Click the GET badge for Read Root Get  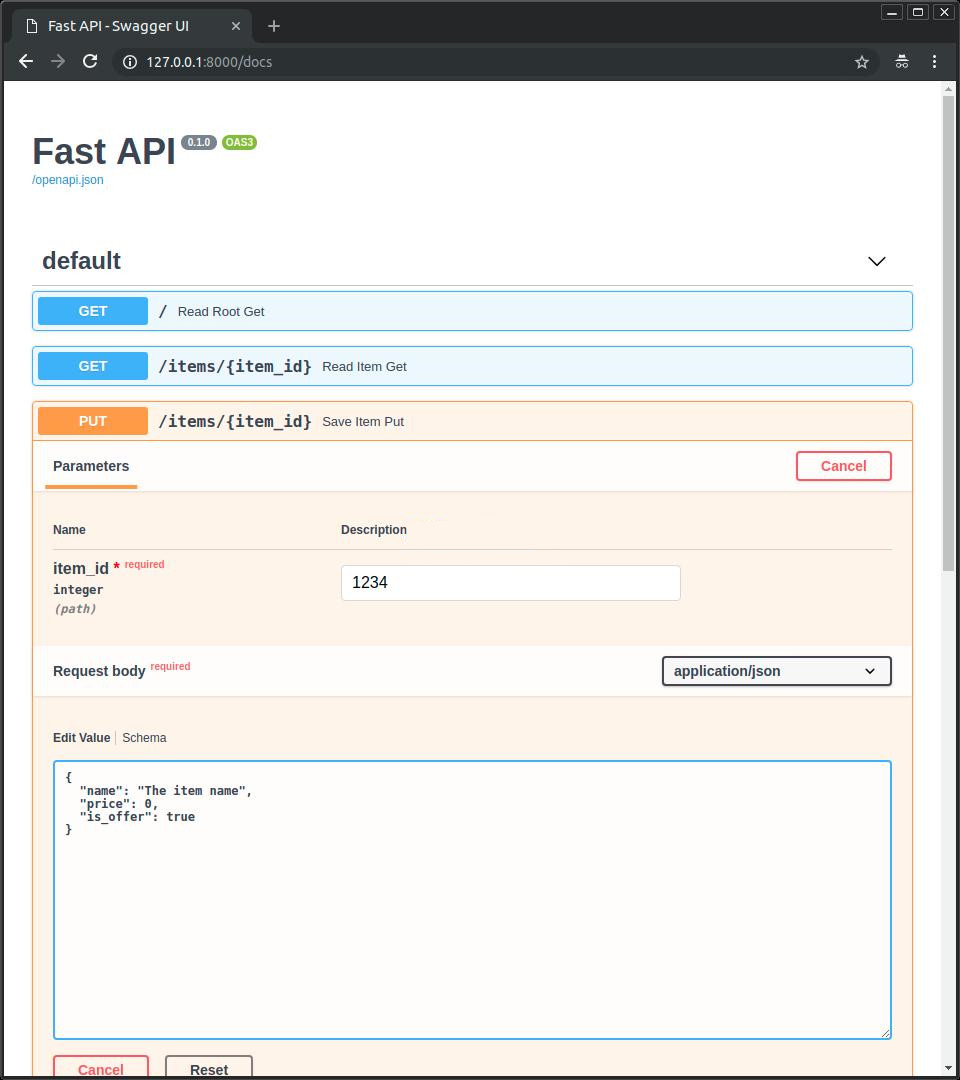pos(92,311)
